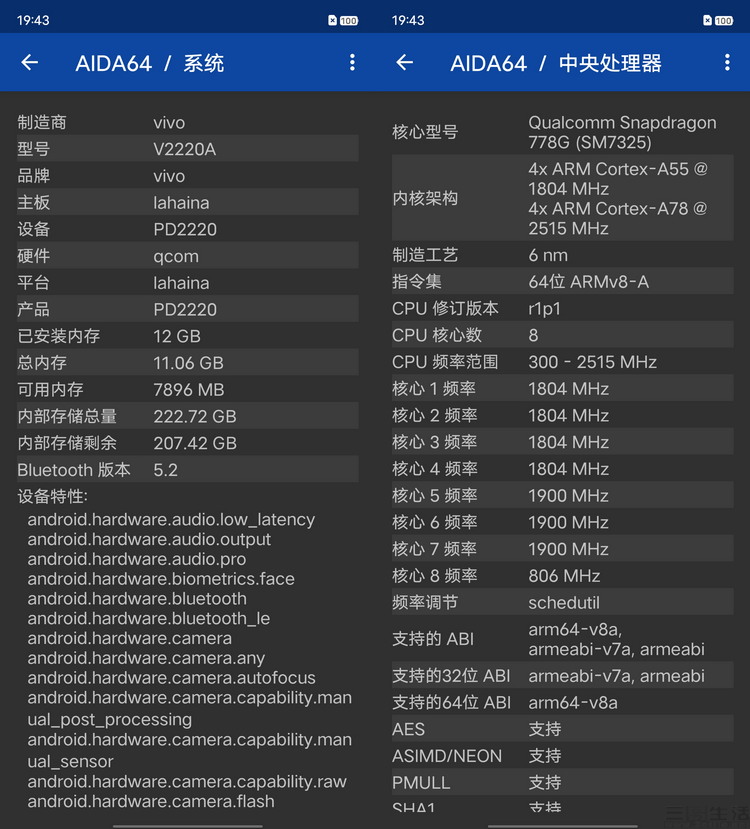Viewport: 750px width, 829px height.
Task: Tap android.hardware.camera.capability.raw entry
Action: (x=187, y=781)
